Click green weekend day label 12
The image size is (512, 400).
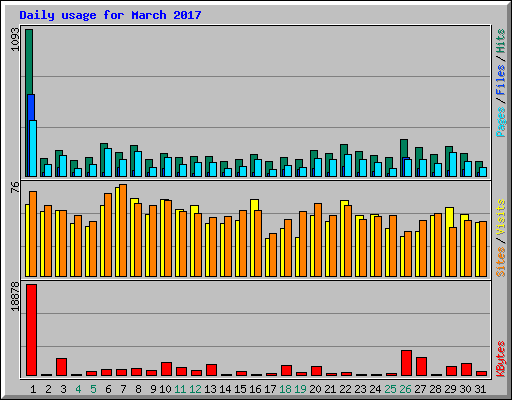pyautogui.click(x=195, y=389)
